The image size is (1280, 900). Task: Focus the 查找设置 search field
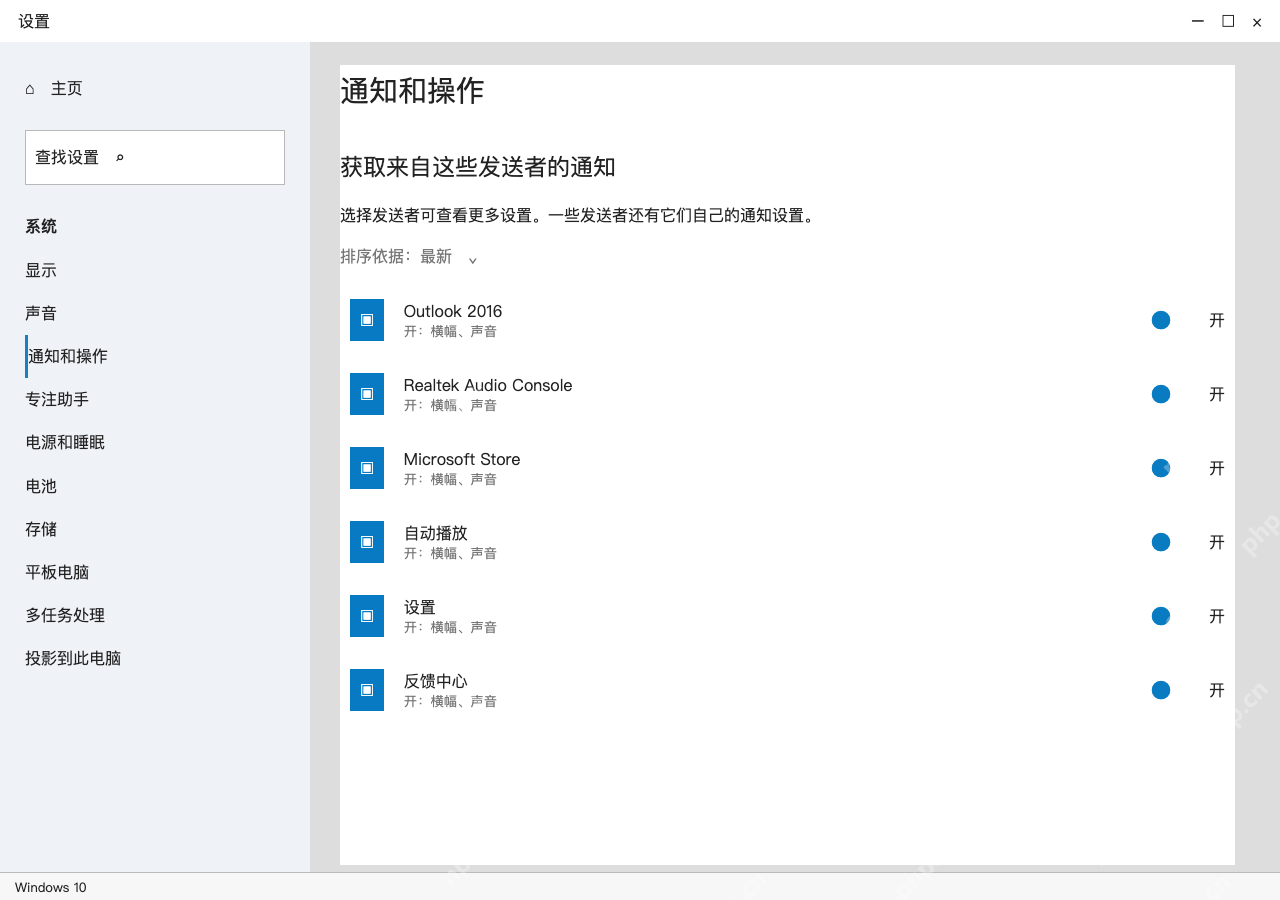pos(155,157)
